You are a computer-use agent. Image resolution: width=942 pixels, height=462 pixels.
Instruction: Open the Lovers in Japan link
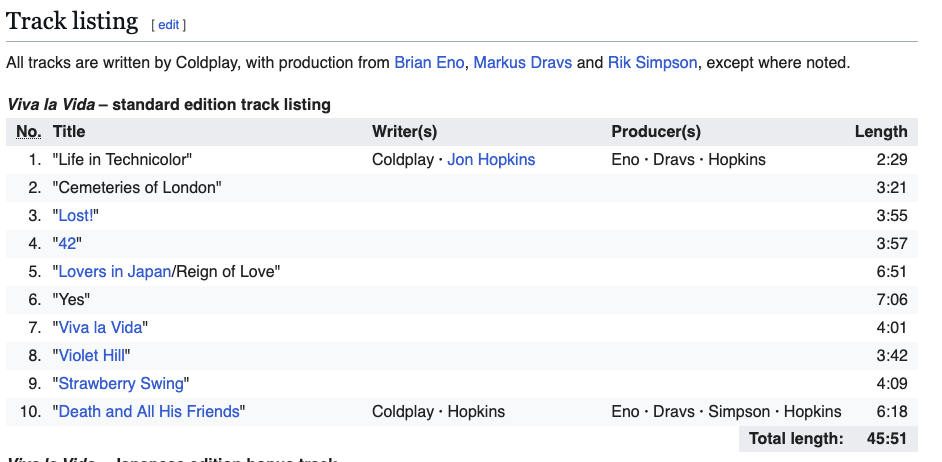(115, 272)
